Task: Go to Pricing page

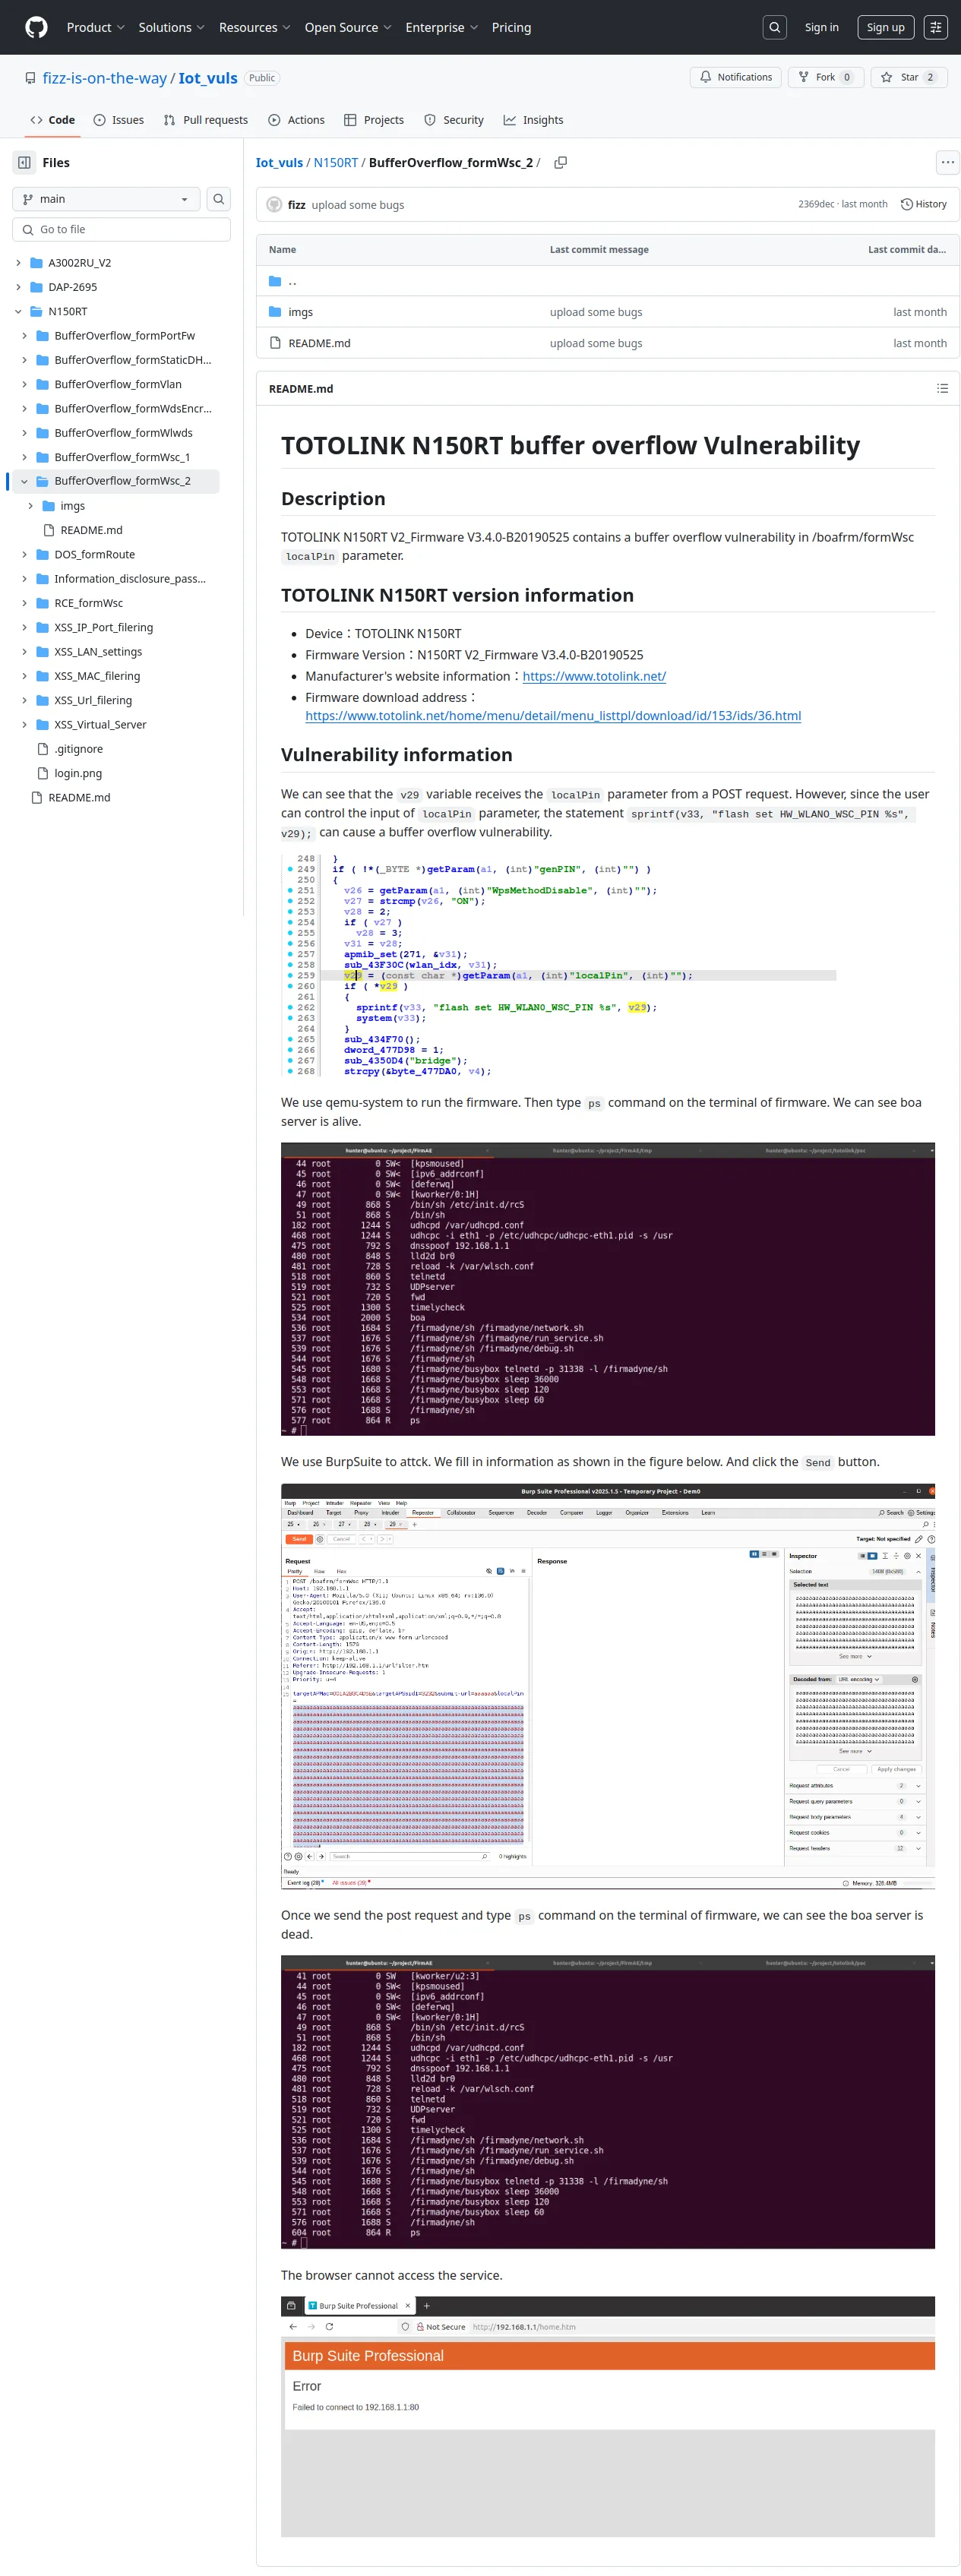Action: click(x=511, y=27)
